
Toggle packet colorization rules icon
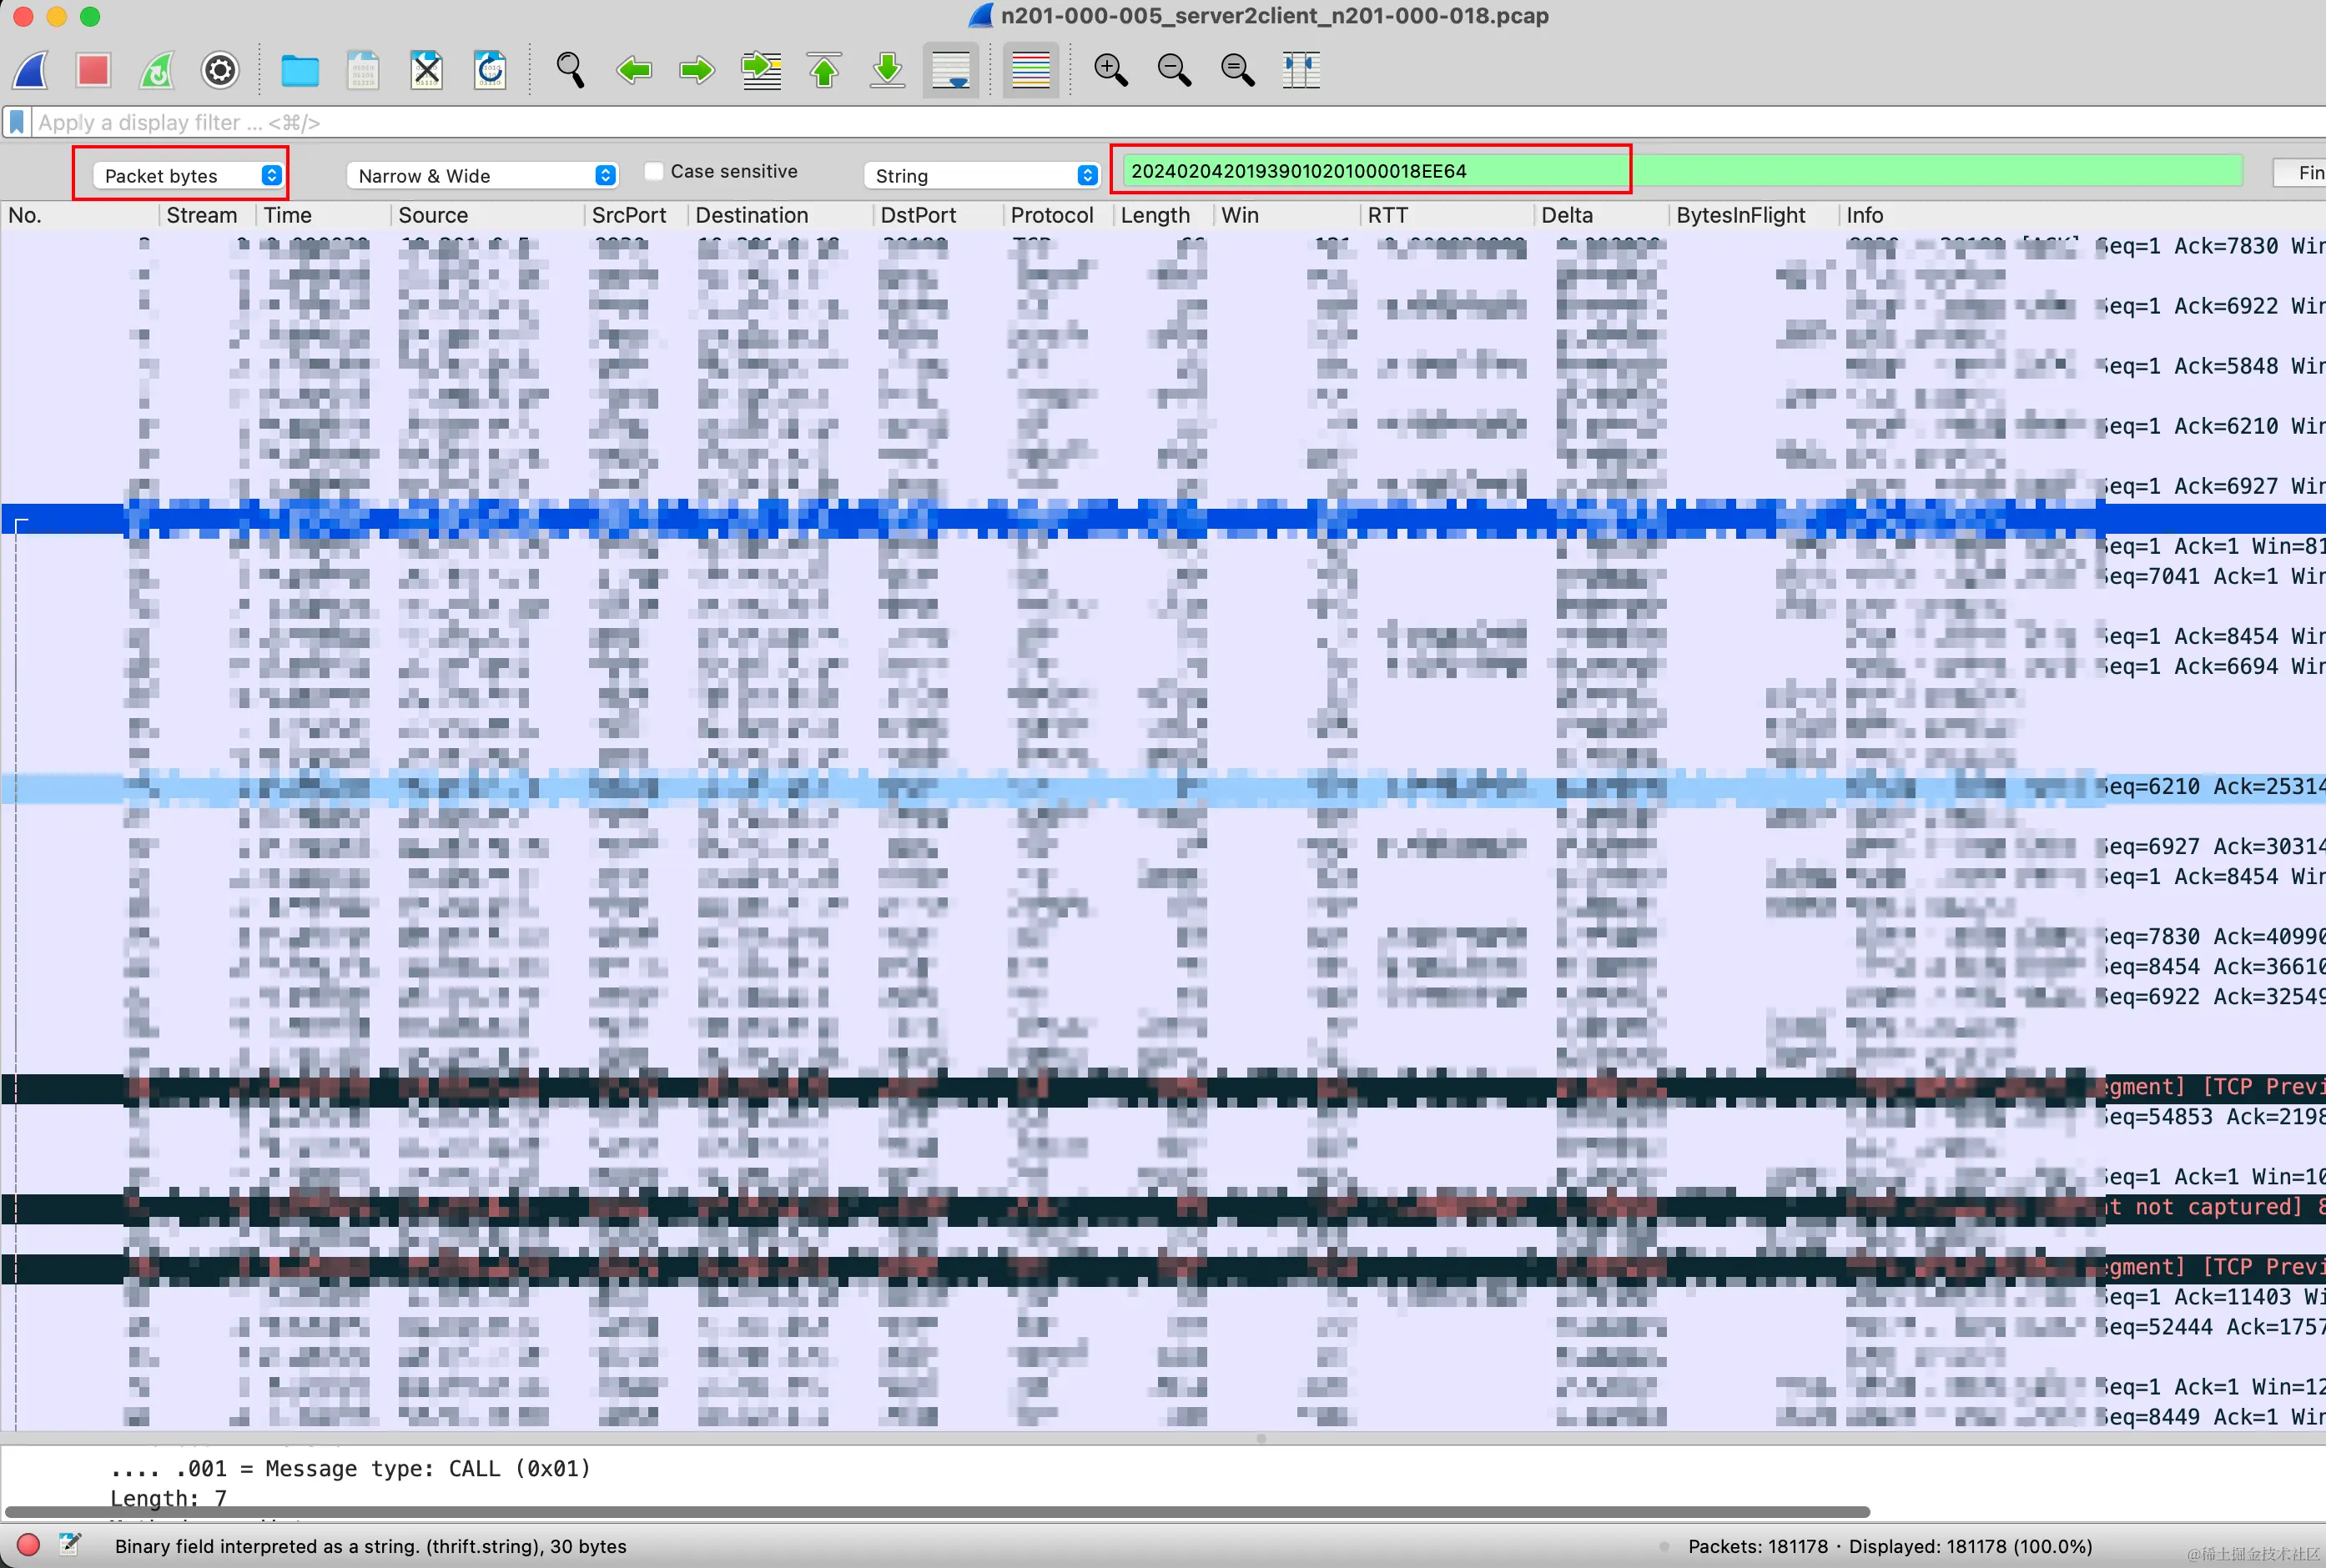pos(1031,70)
